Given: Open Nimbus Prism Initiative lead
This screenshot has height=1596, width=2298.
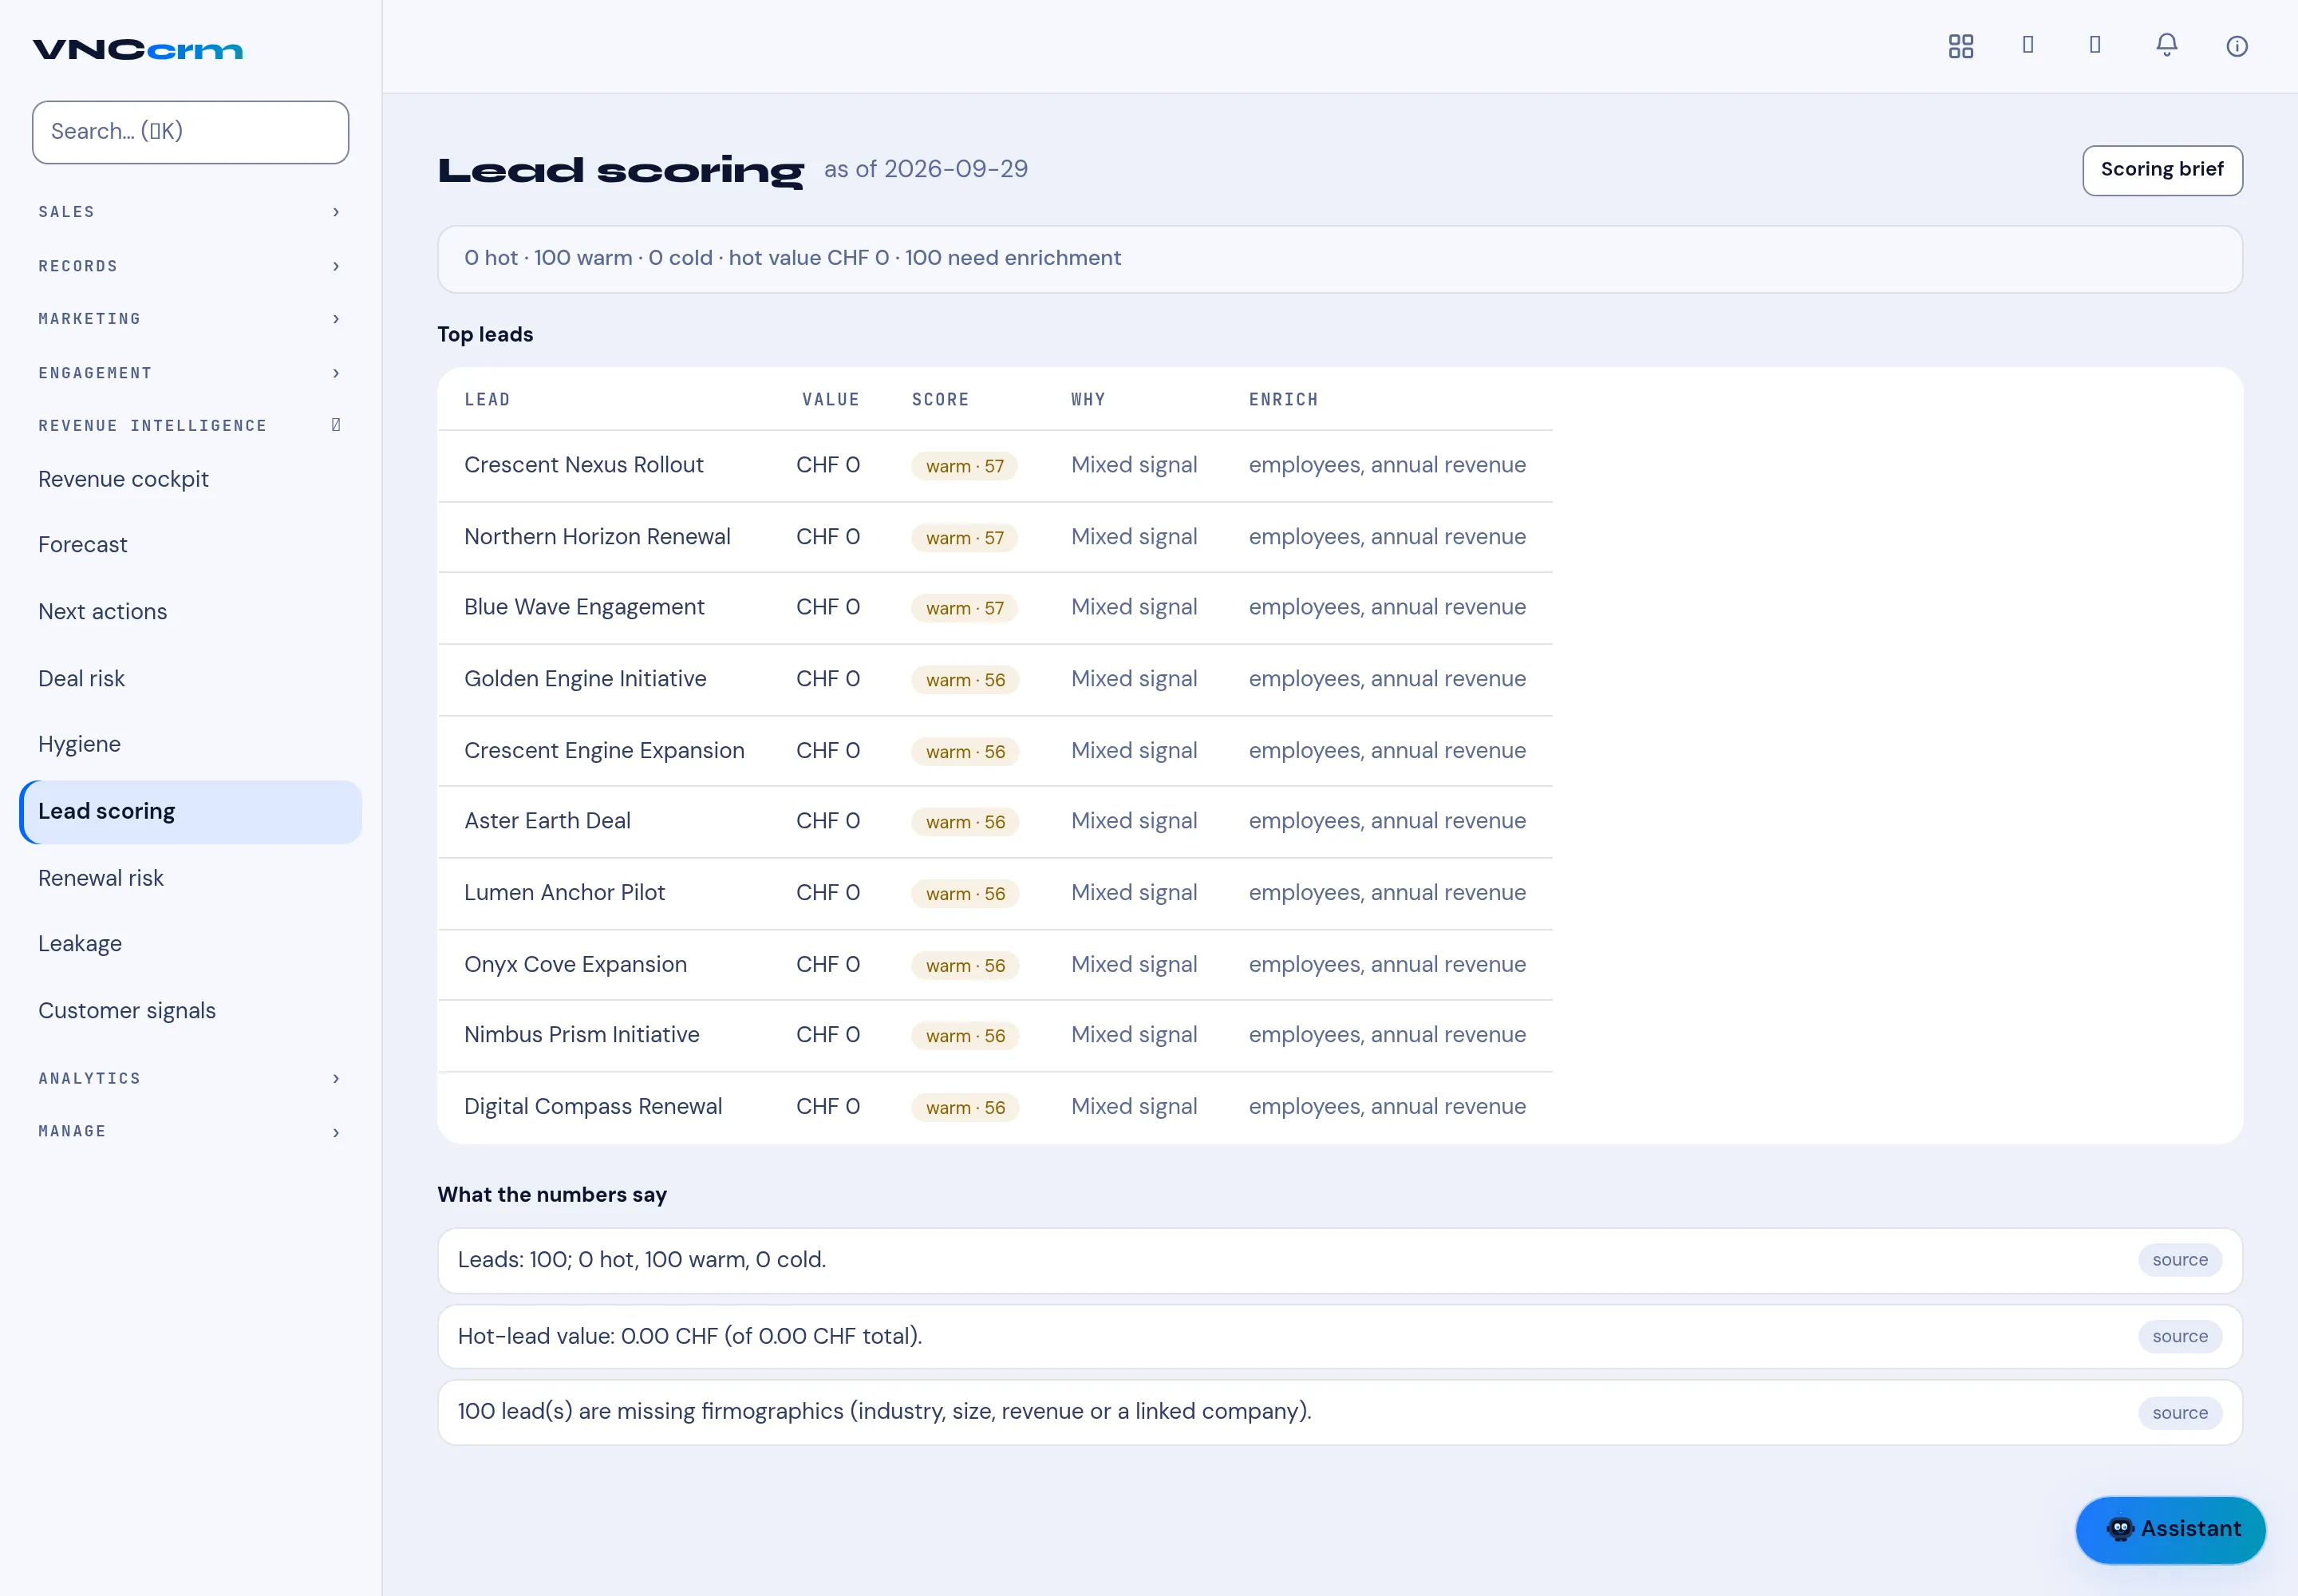Looking at the screenshot, I should (581, 1035).
